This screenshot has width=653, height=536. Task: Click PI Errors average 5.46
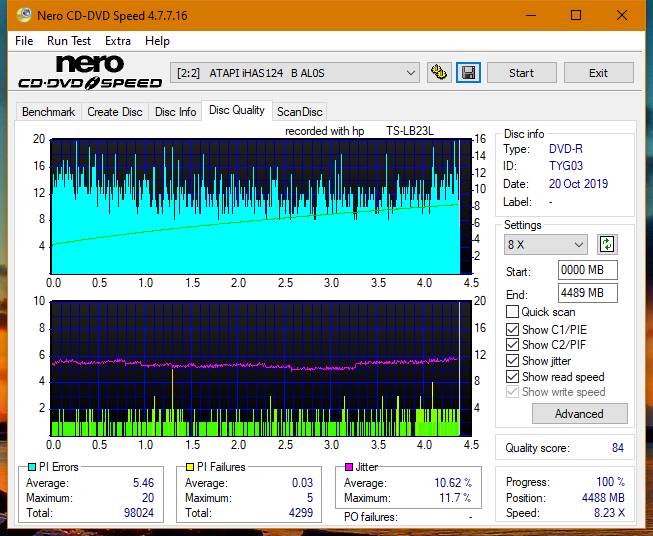tap(143, 483)
